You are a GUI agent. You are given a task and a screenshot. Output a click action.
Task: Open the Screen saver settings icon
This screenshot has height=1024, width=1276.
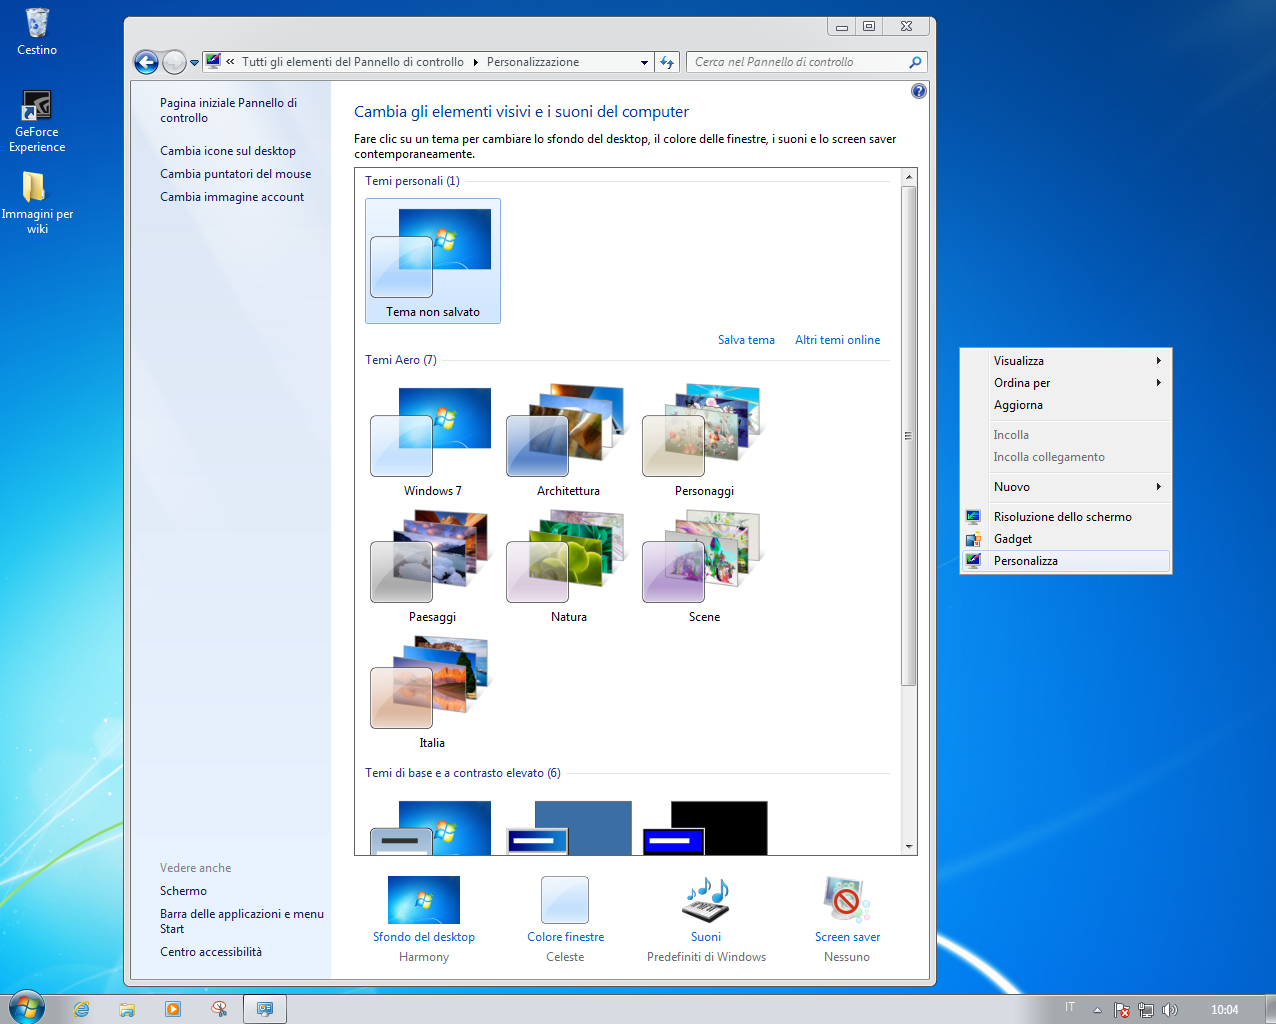tap(846, 900)
